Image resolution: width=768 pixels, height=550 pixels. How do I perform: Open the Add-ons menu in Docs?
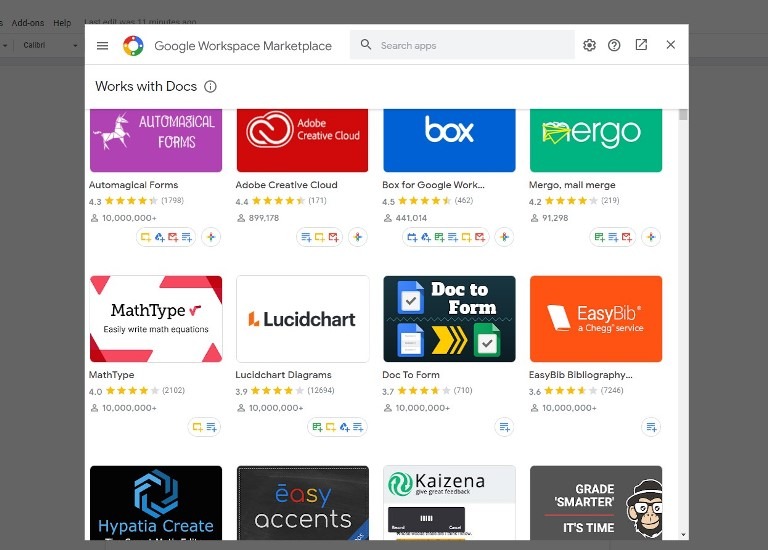coord(27,23)
